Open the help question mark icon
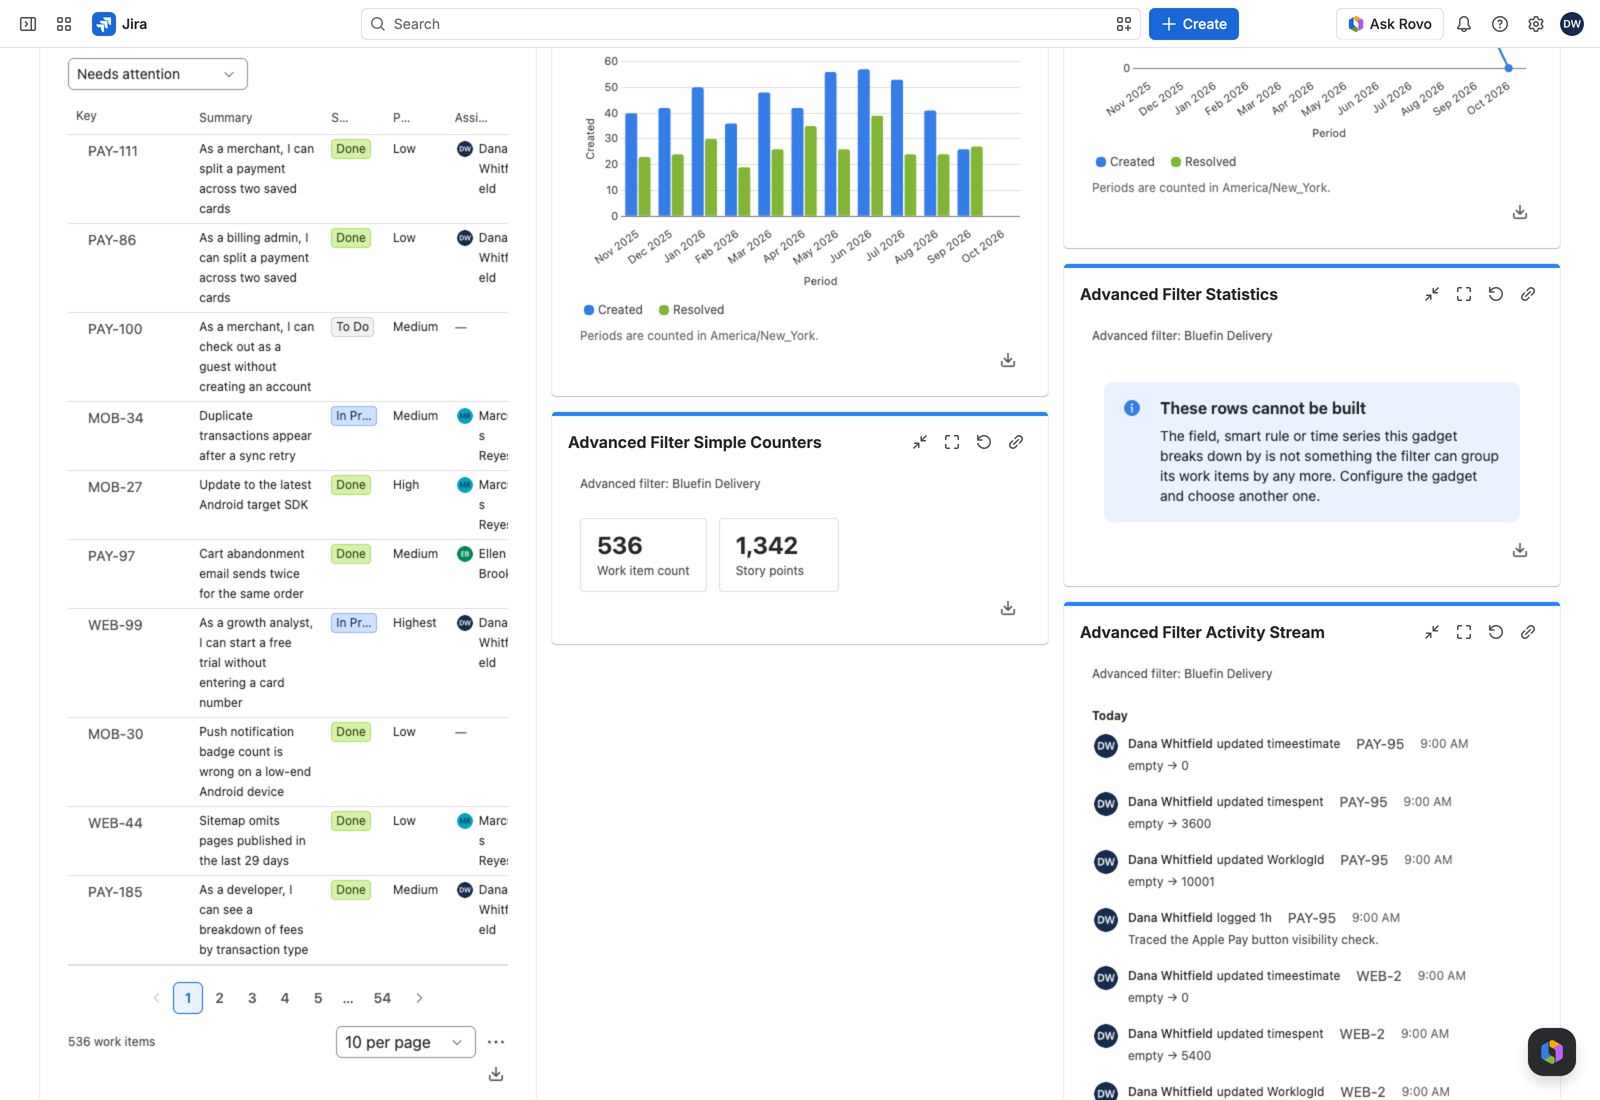 point(1500,24)
